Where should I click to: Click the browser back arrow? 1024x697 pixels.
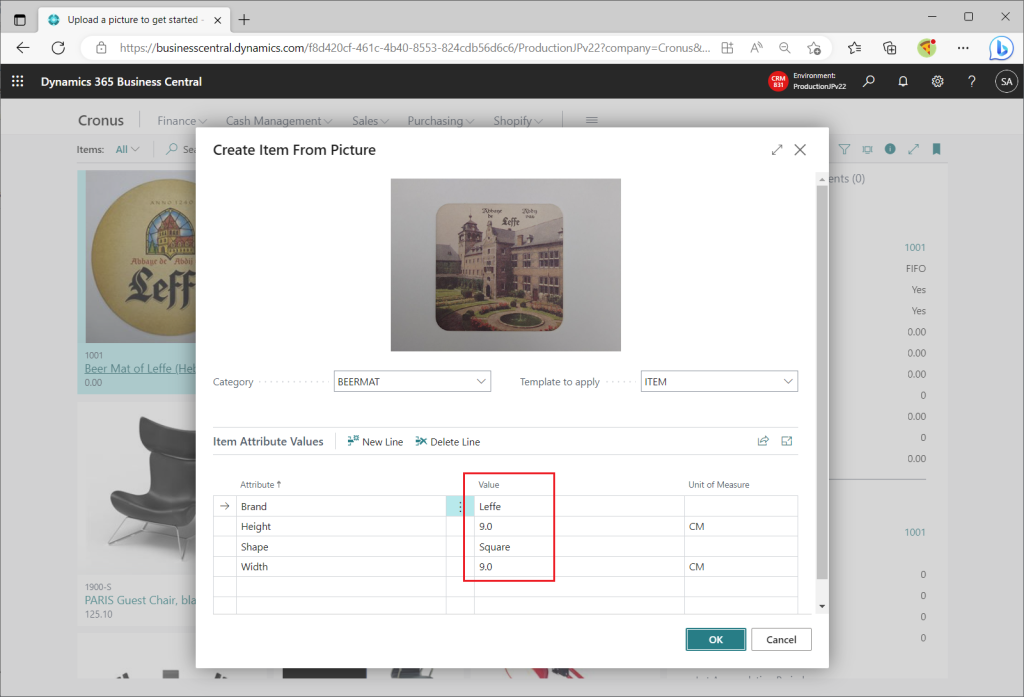23,48
